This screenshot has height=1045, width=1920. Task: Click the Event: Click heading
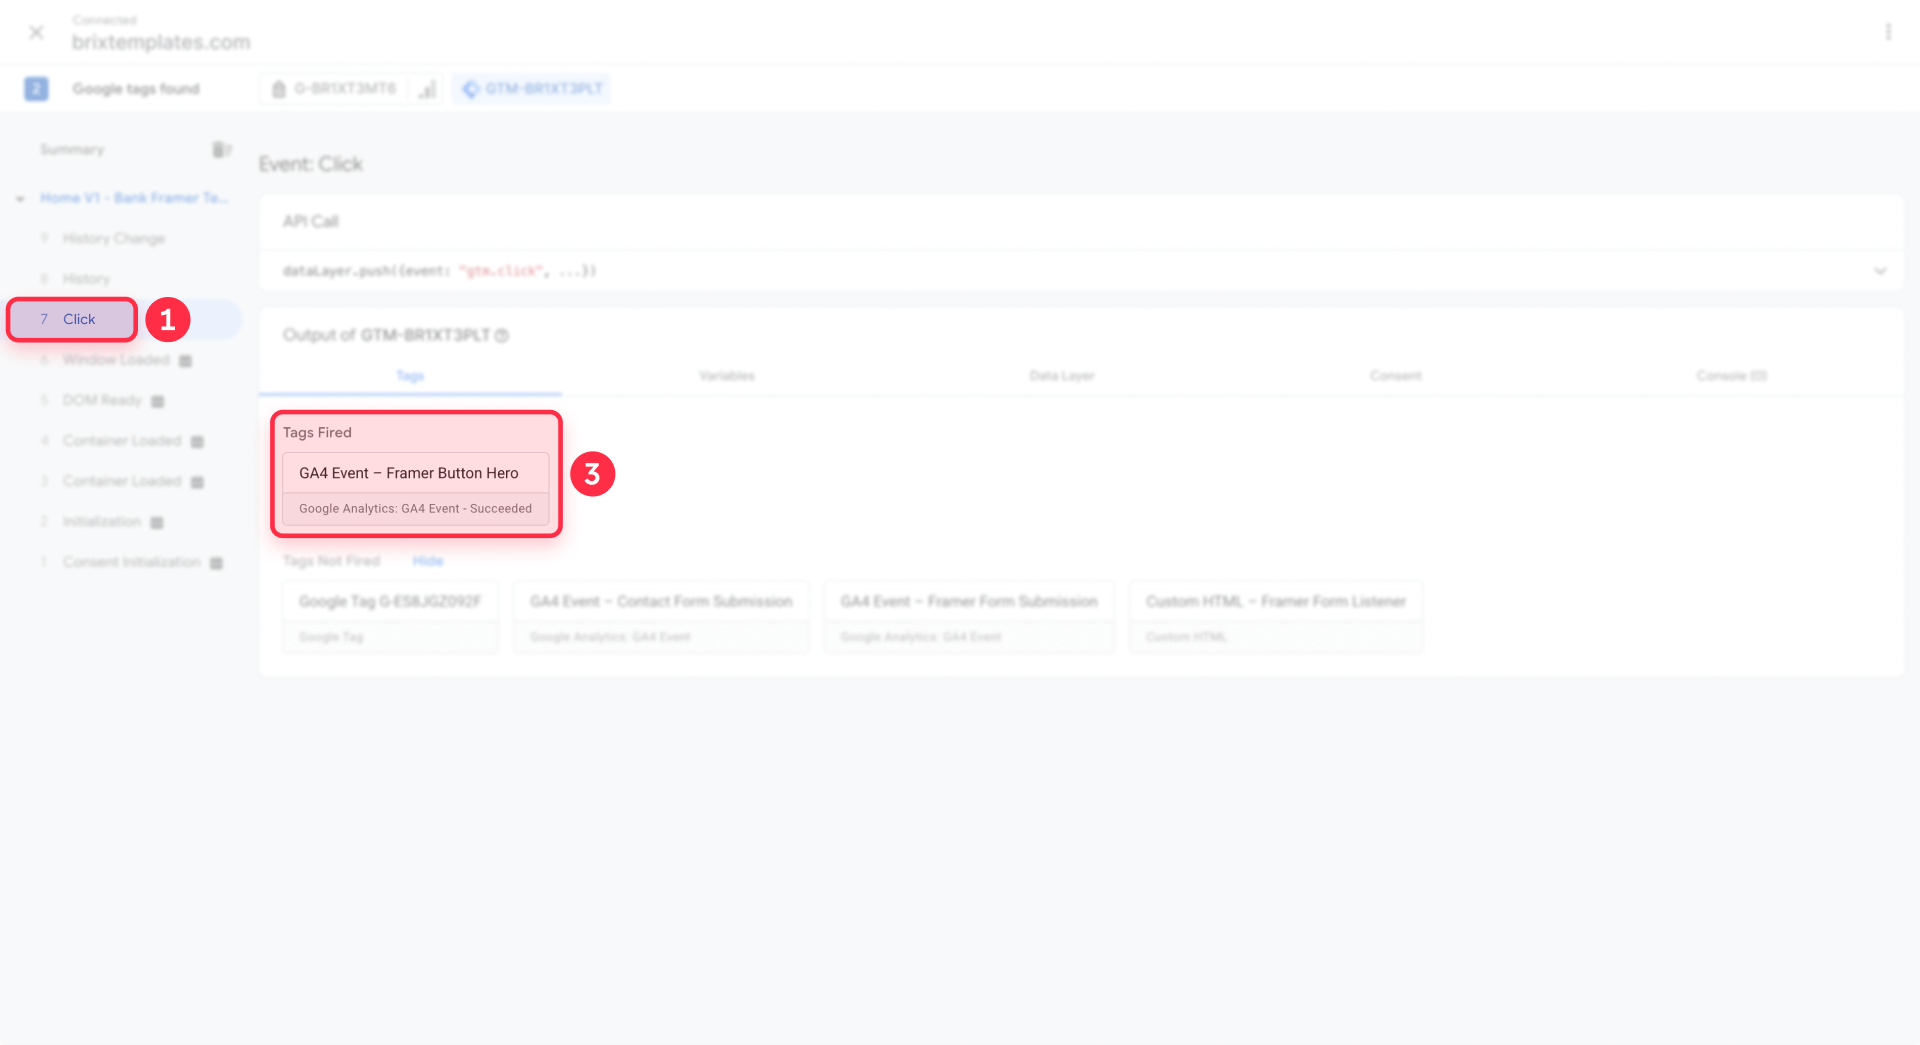(311, 164)
